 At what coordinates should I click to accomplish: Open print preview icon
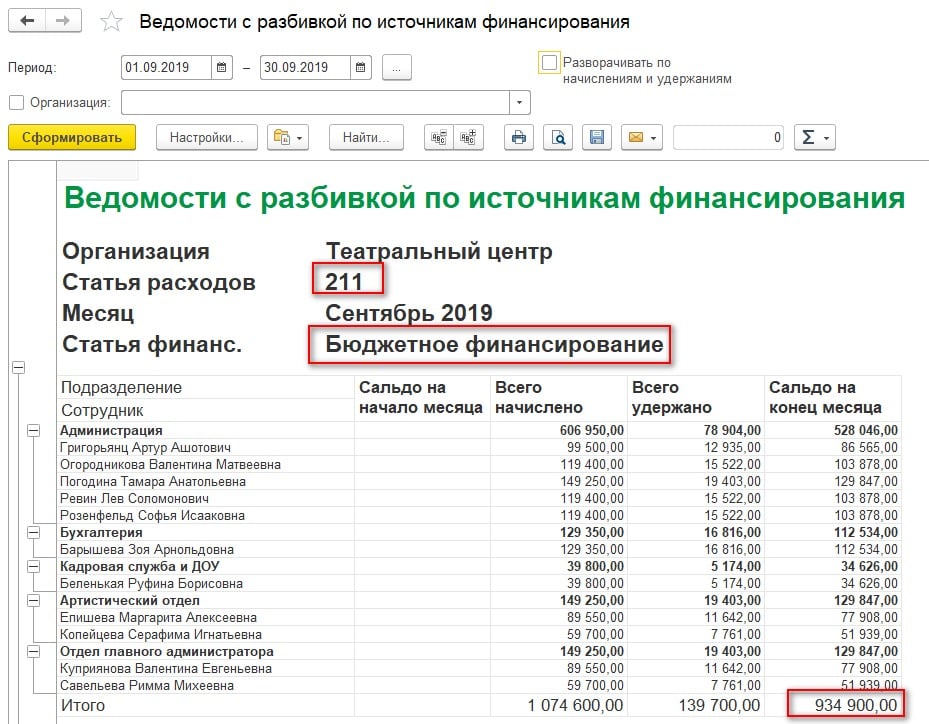click(558, 137)
